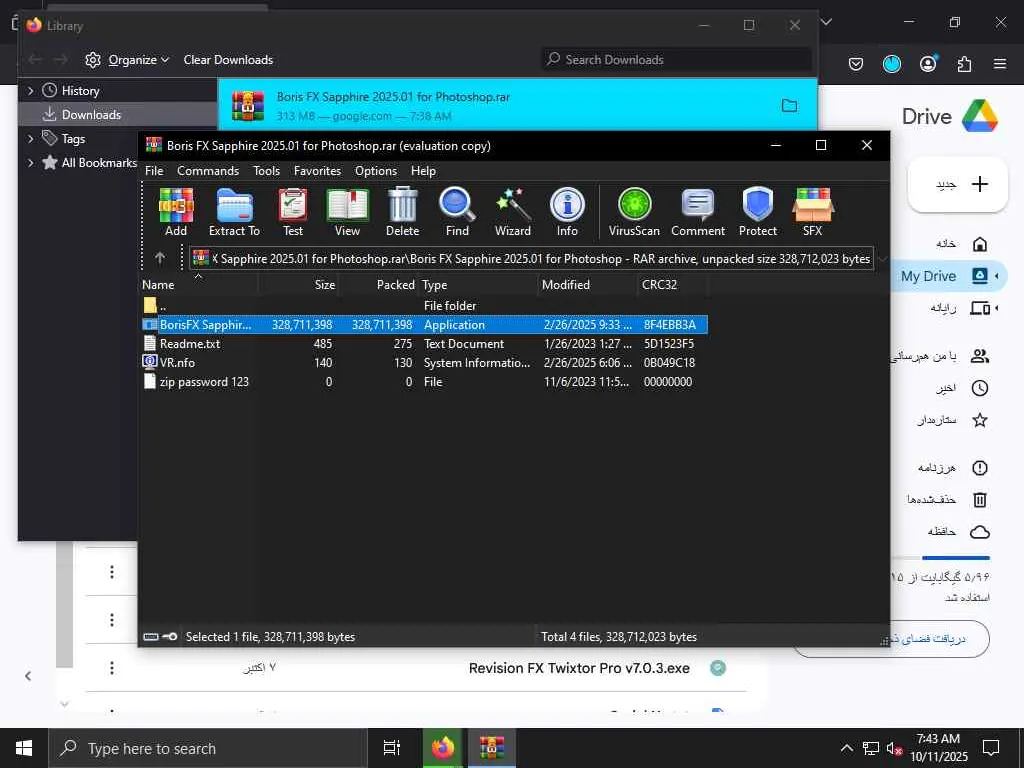Open WinRAR File menu
This screenshot has height=768, width=1024.
pyautogui.click(x=154, y=170)
